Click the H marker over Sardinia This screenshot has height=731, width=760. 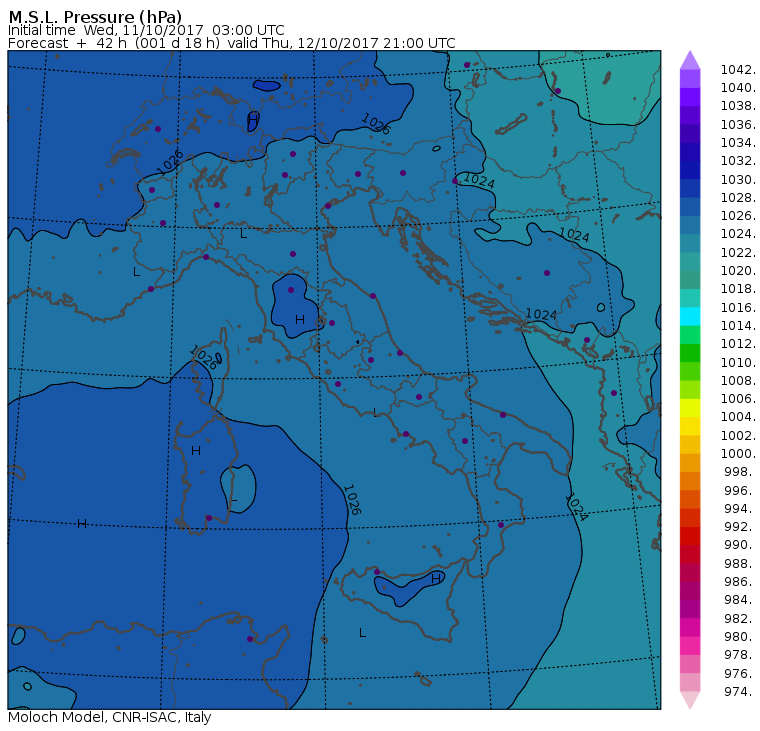click(196, 451)
